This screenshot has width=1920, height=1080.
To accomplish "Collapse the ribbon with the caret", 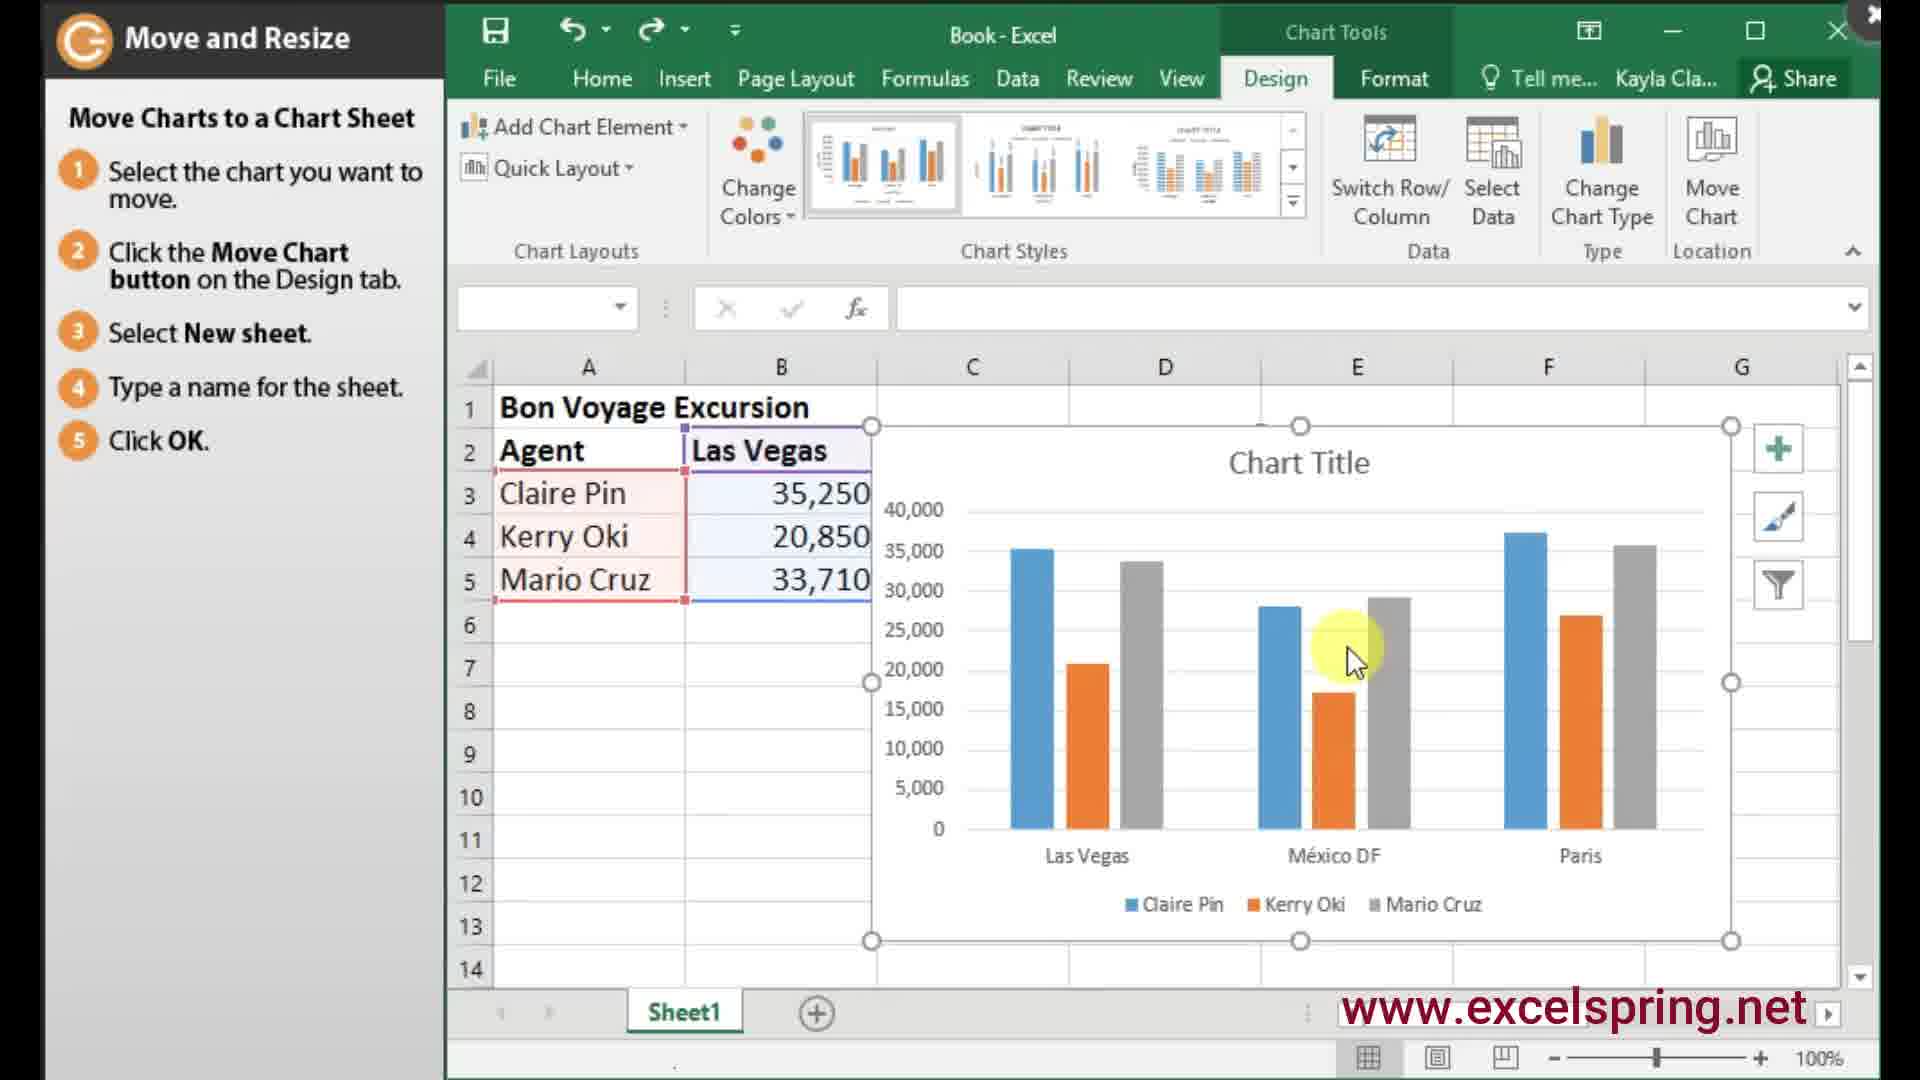I will coord(1853,251).
